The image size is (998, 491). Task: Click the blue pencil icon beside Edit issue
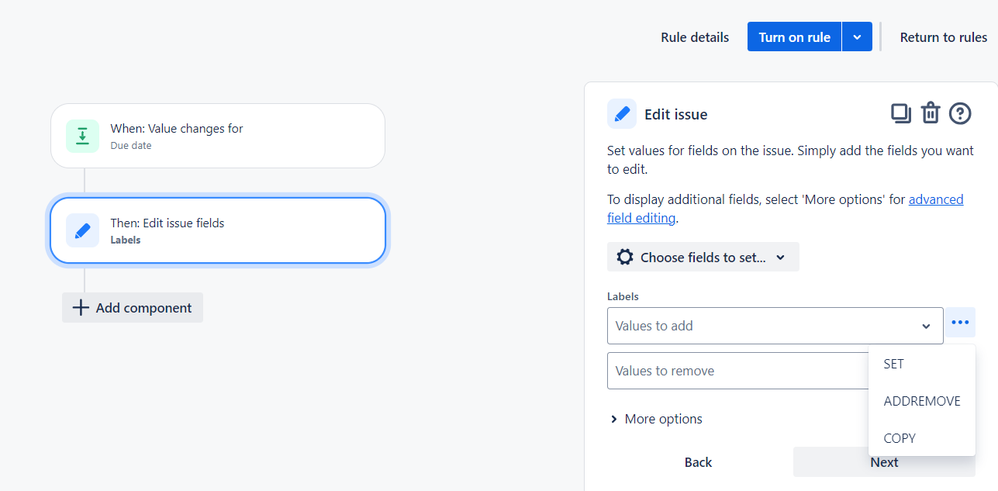[x=622, y=114]
